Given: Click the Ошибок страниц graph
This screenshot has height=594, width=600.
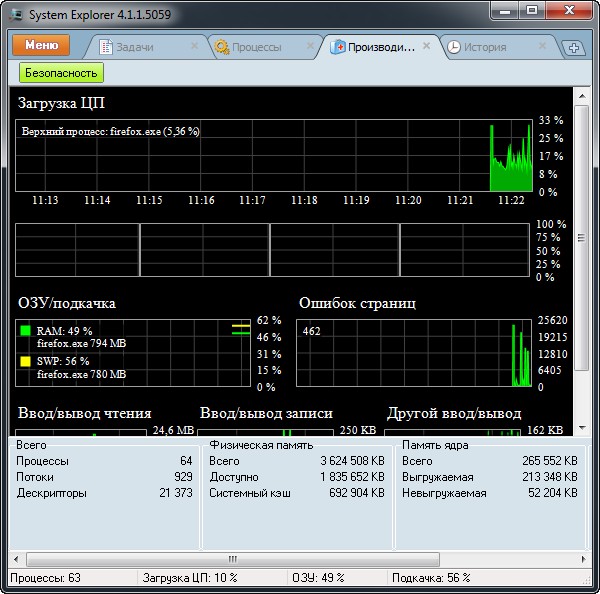Looking at the screenshot, I should 414,353.
